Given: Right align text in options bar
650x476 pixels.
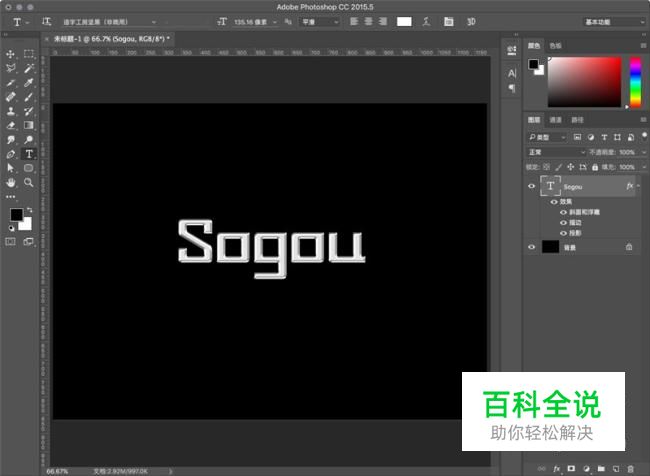Looking at the screenshot, I should pos(383,22).
